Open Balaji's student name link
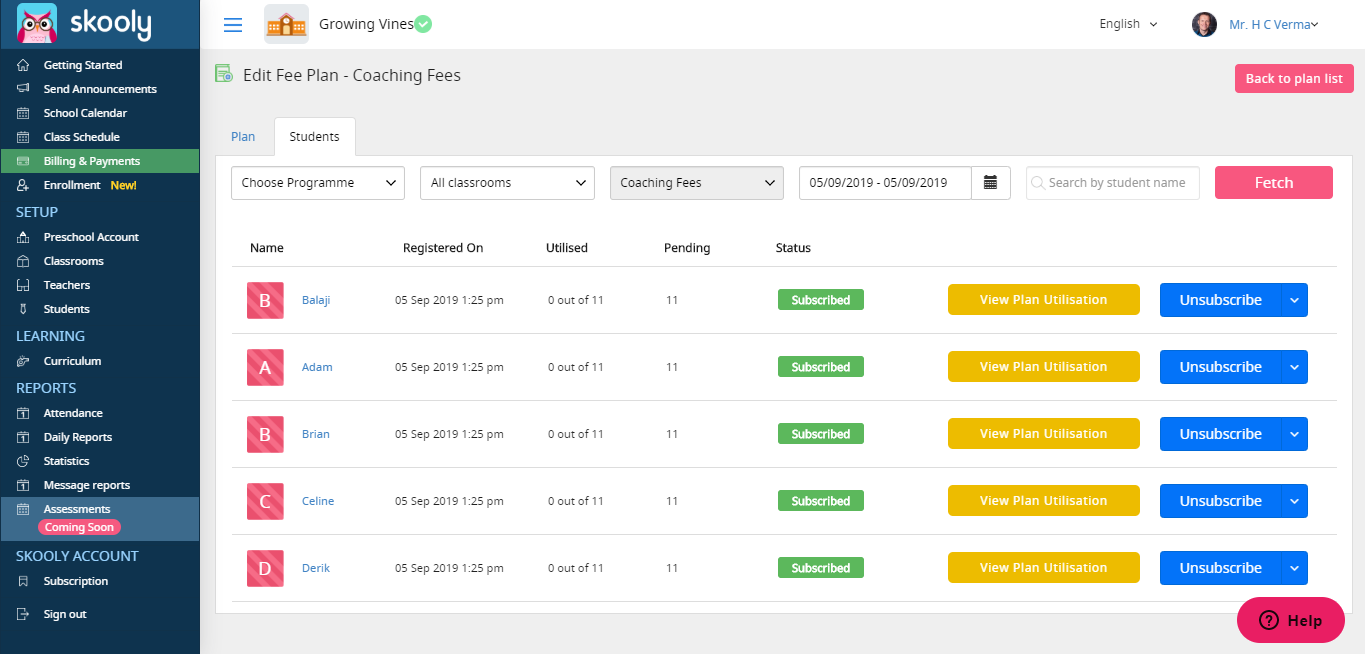The image size is (1365, 654). [316, 300]
